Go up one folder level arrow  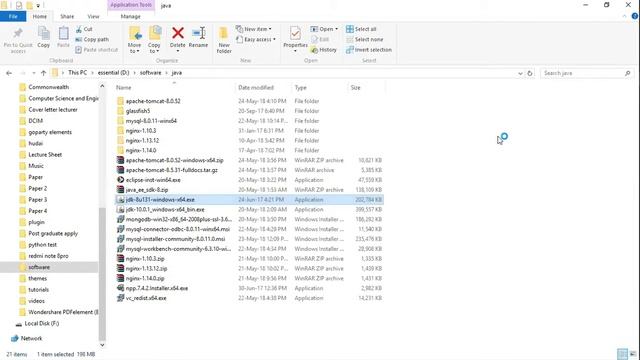(x=43, y=73)
